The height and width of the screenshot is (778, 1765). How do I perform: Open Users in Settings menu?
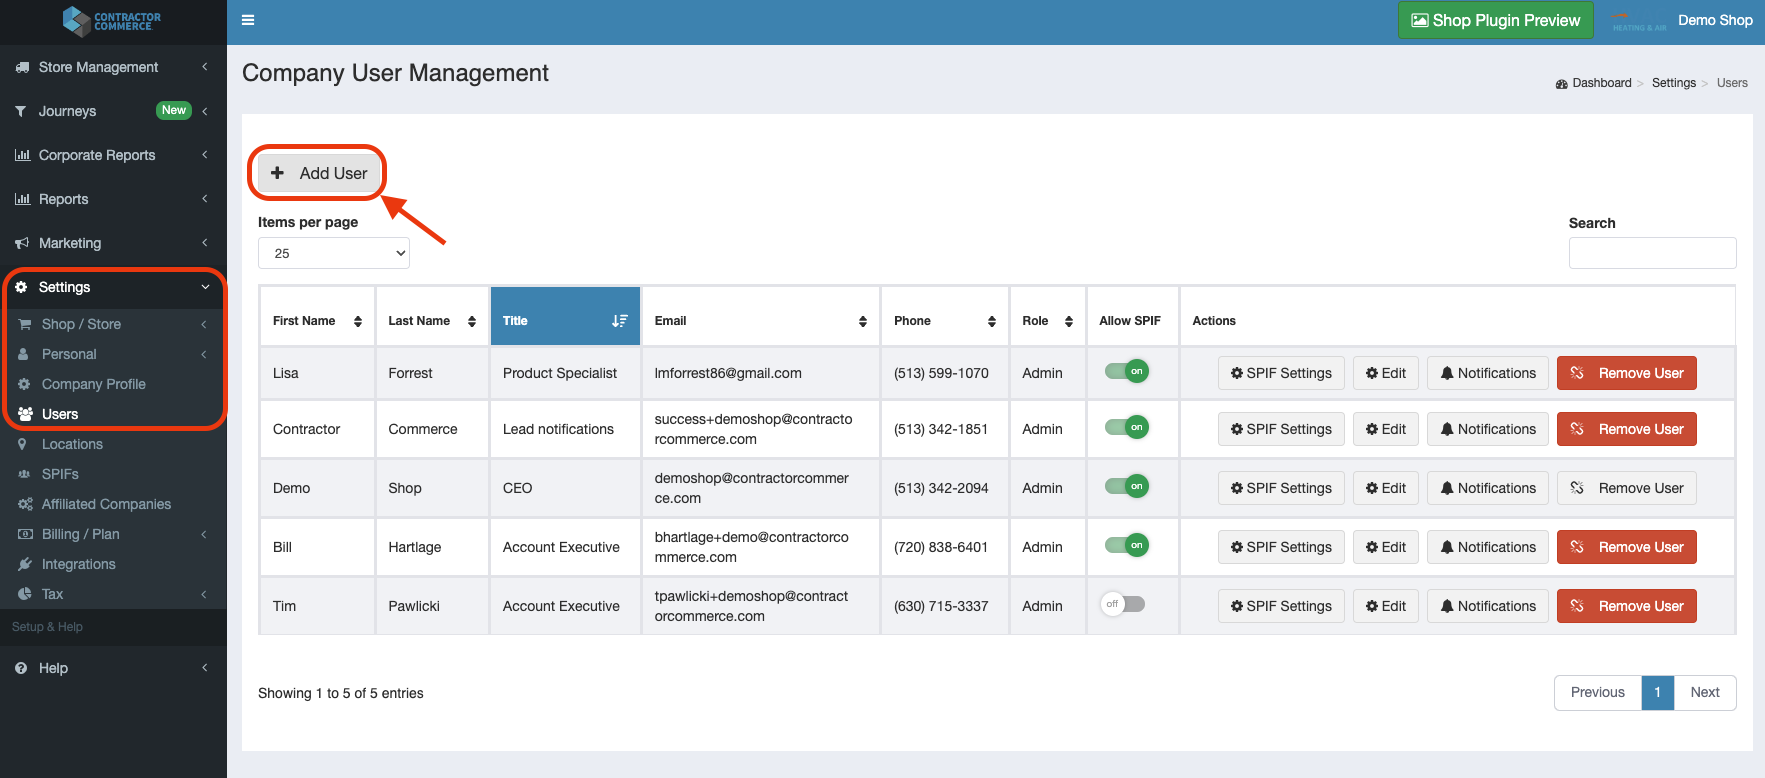(60, 414)
